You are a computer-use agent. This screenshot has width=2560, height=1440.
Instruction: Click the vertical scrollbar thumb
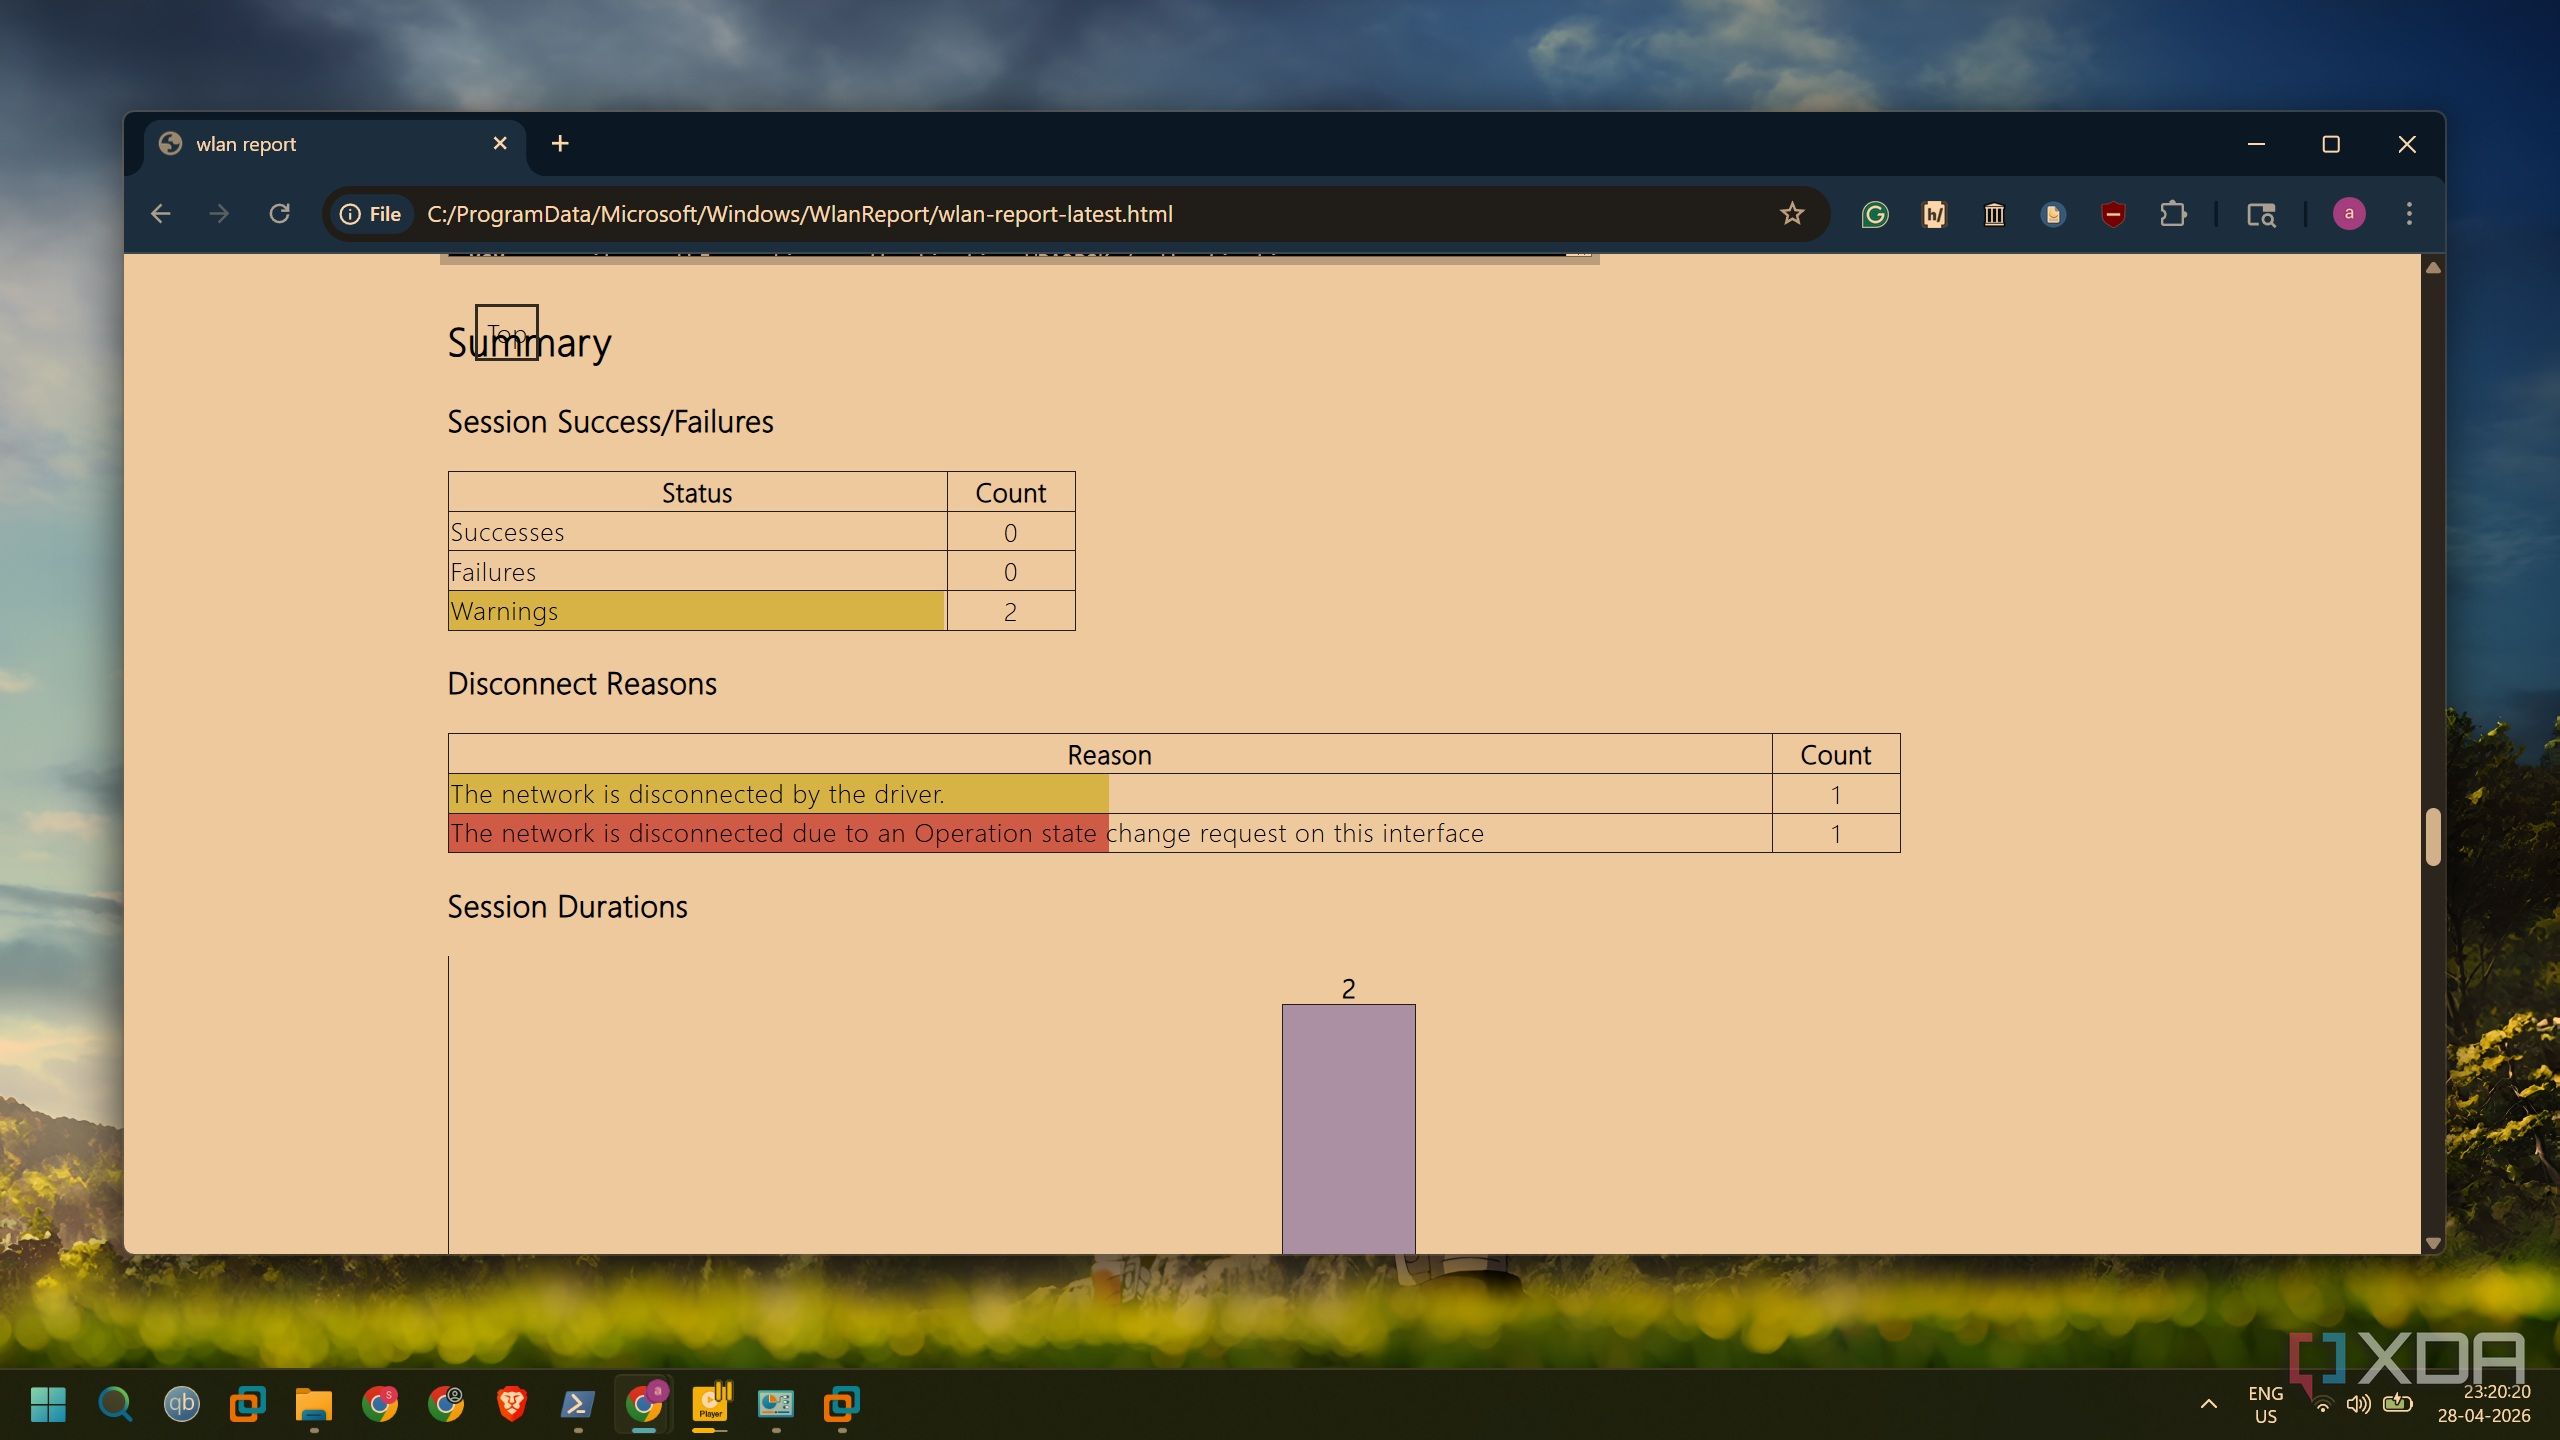tap(2433, 836)
